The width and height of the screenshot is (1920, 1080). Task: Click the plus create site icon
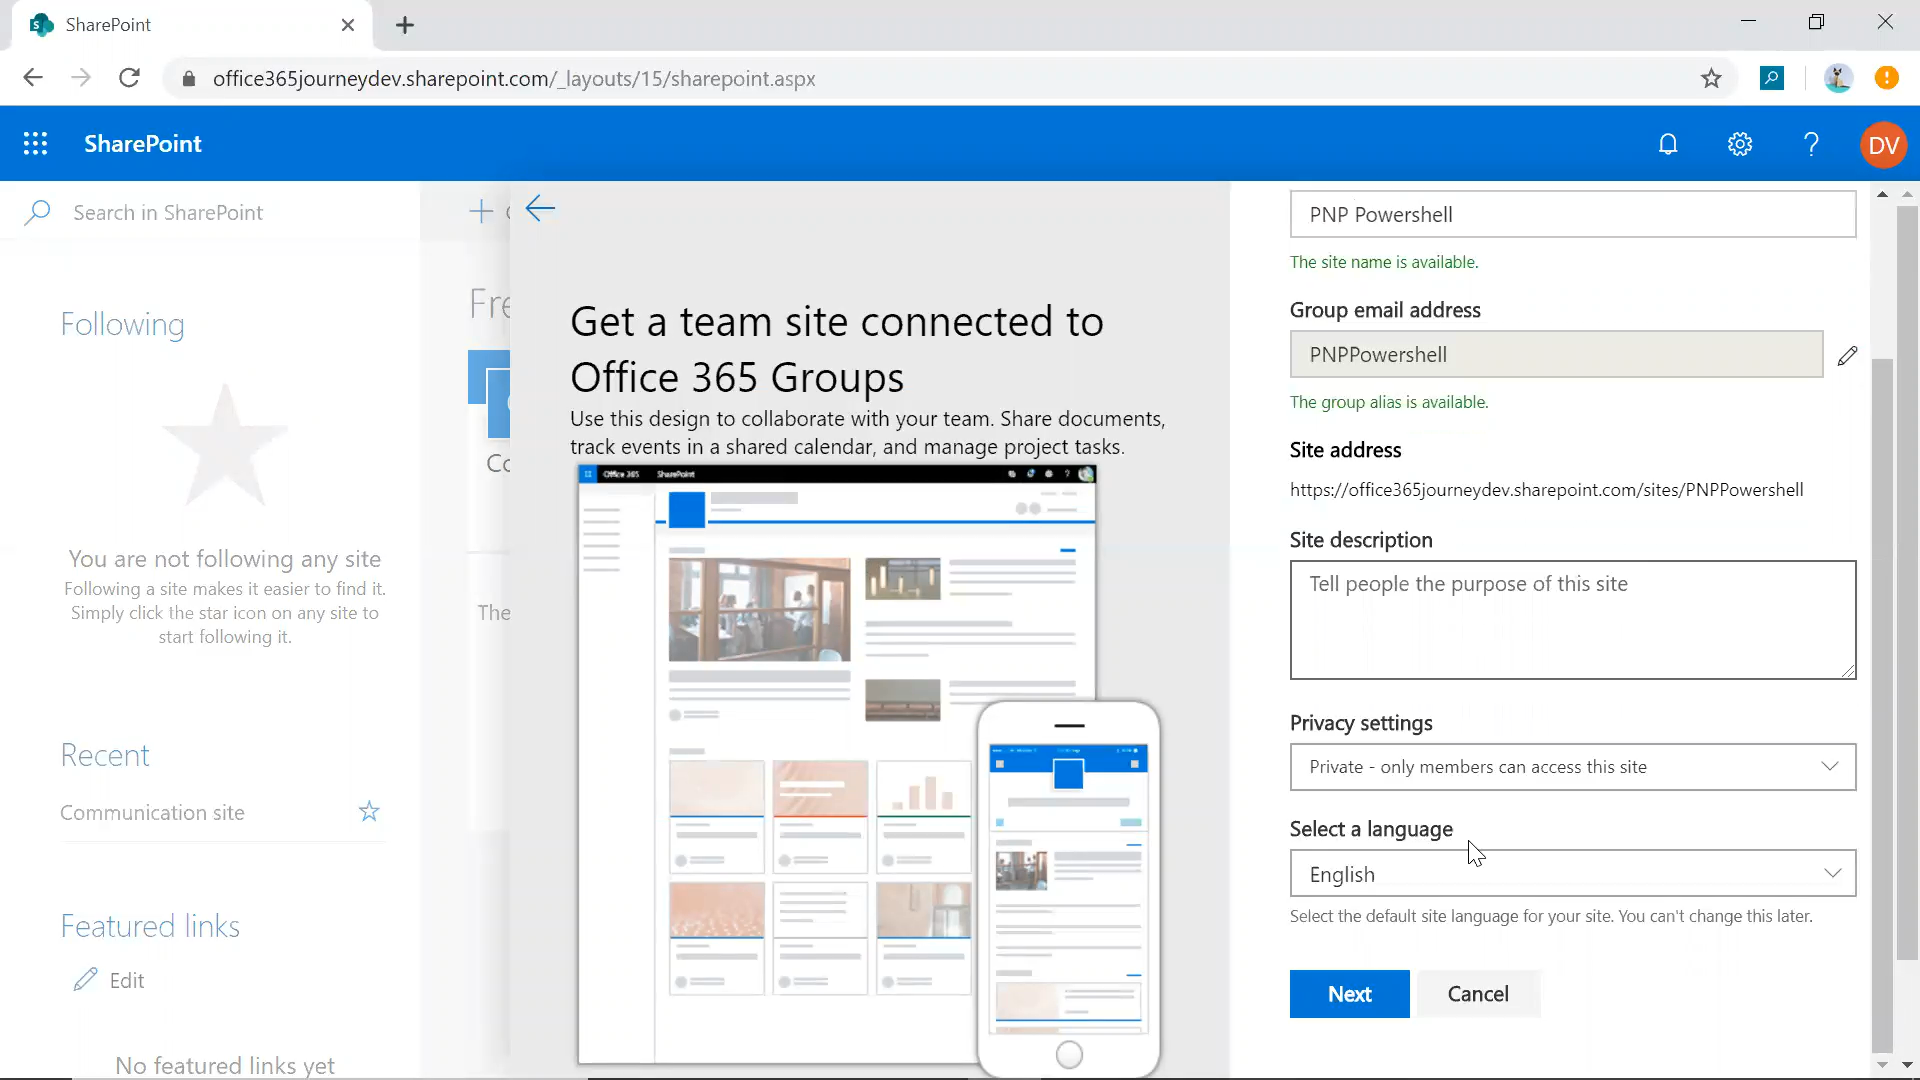(x=481, y=211)
